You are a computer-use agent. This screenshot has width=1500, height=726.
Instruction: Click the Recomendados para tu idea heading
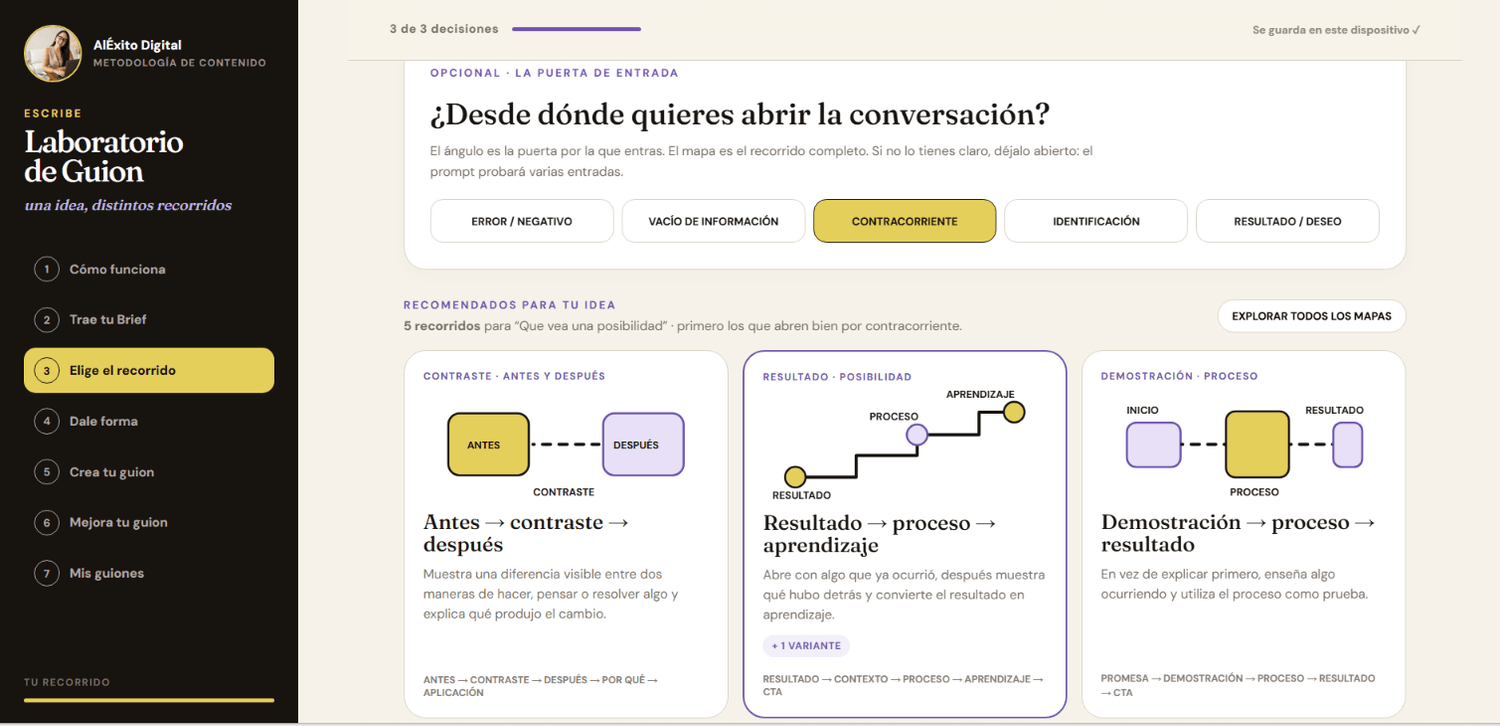coord(509,305)
